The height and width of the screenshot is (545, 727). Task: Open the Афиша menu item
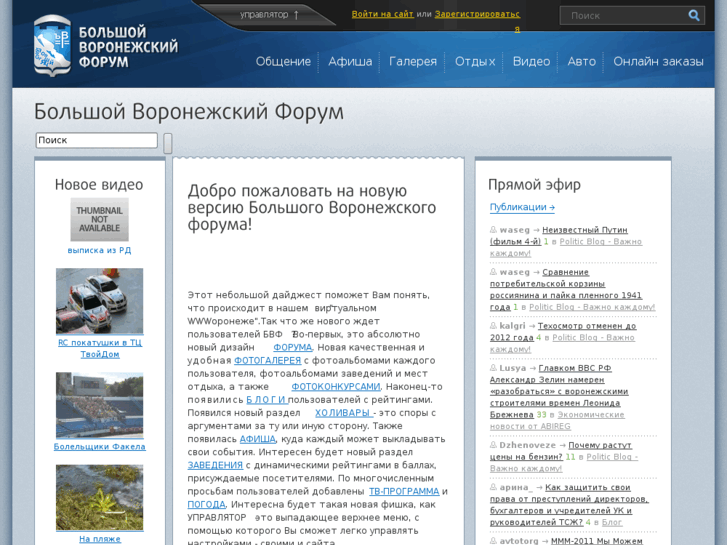tap(350, 61)
